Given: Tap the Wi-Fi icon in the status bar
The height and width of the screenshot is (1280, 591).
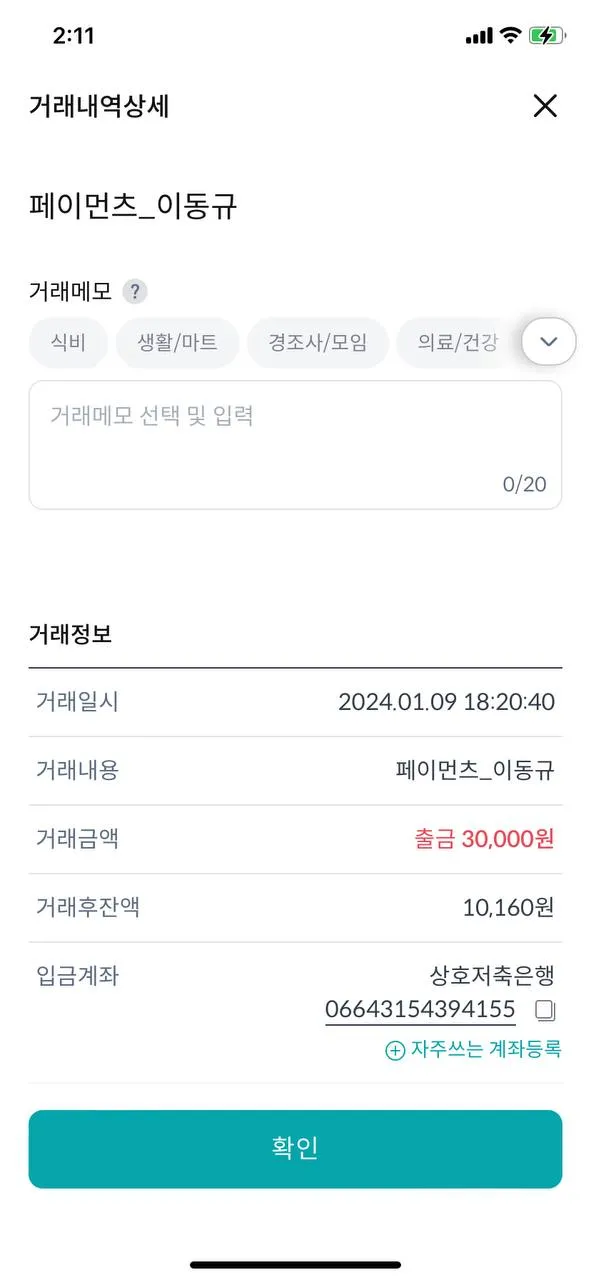Looking at the screenshot, I should [511, 36].
